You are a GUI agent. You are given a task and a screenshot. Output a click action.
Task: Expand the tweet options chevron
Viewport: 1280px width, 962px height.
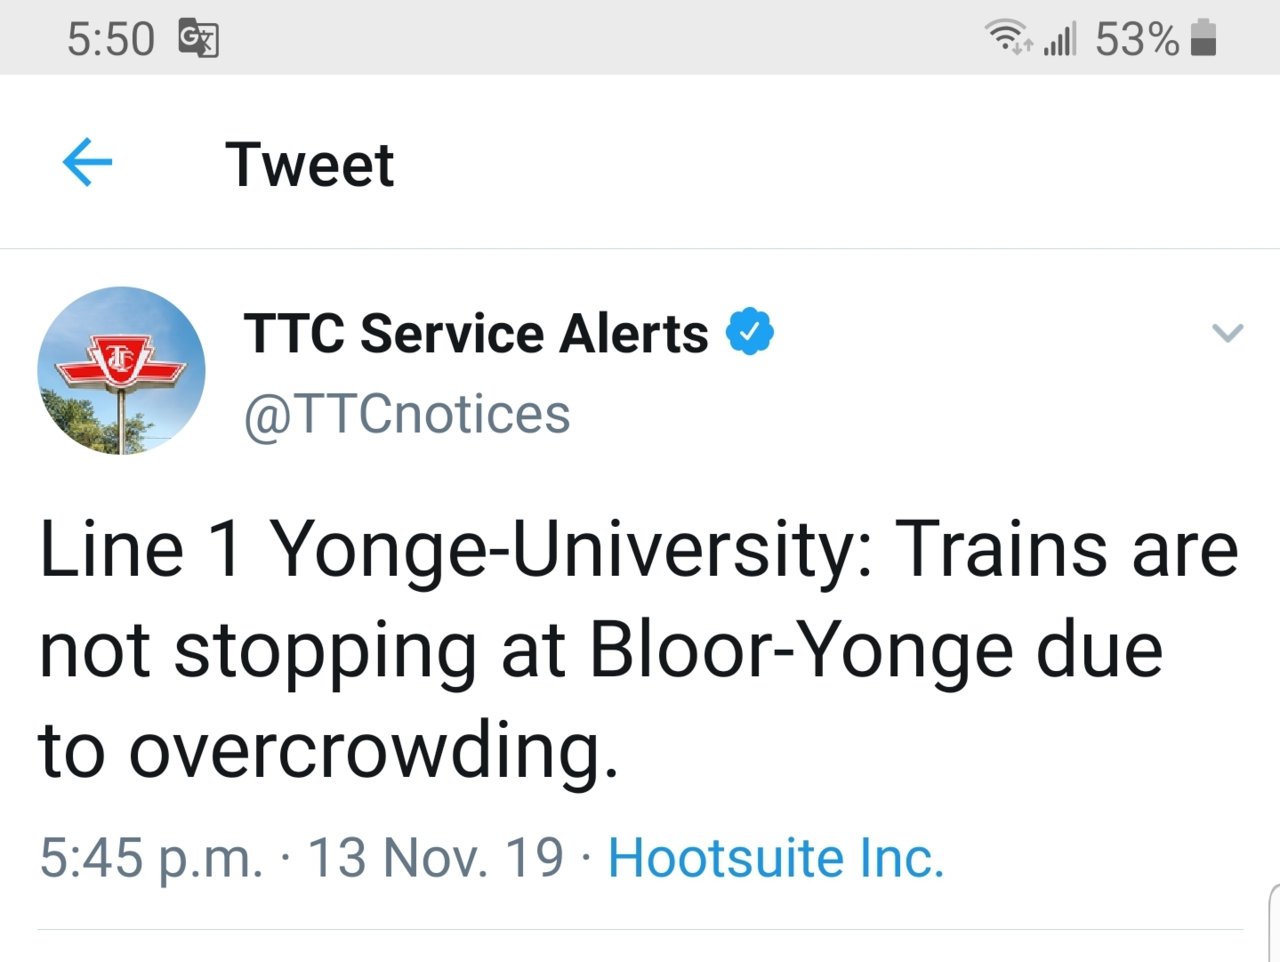click(x=1227, y=333)
